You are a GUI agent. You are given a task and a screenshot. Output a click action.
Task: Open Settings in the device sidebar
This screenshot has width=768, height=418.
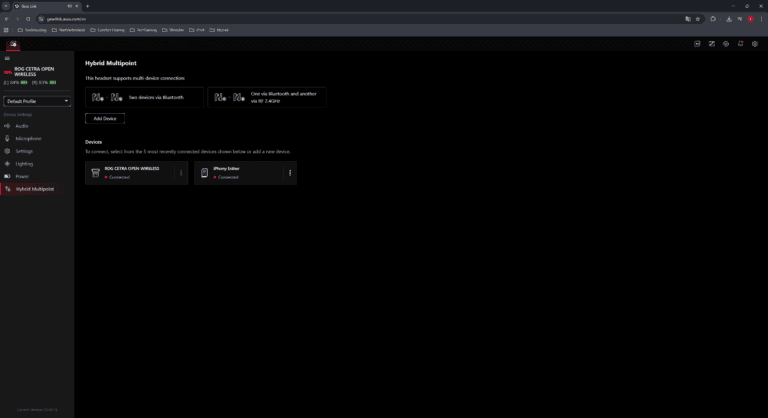pyautogui.click(x=24, y=151)
